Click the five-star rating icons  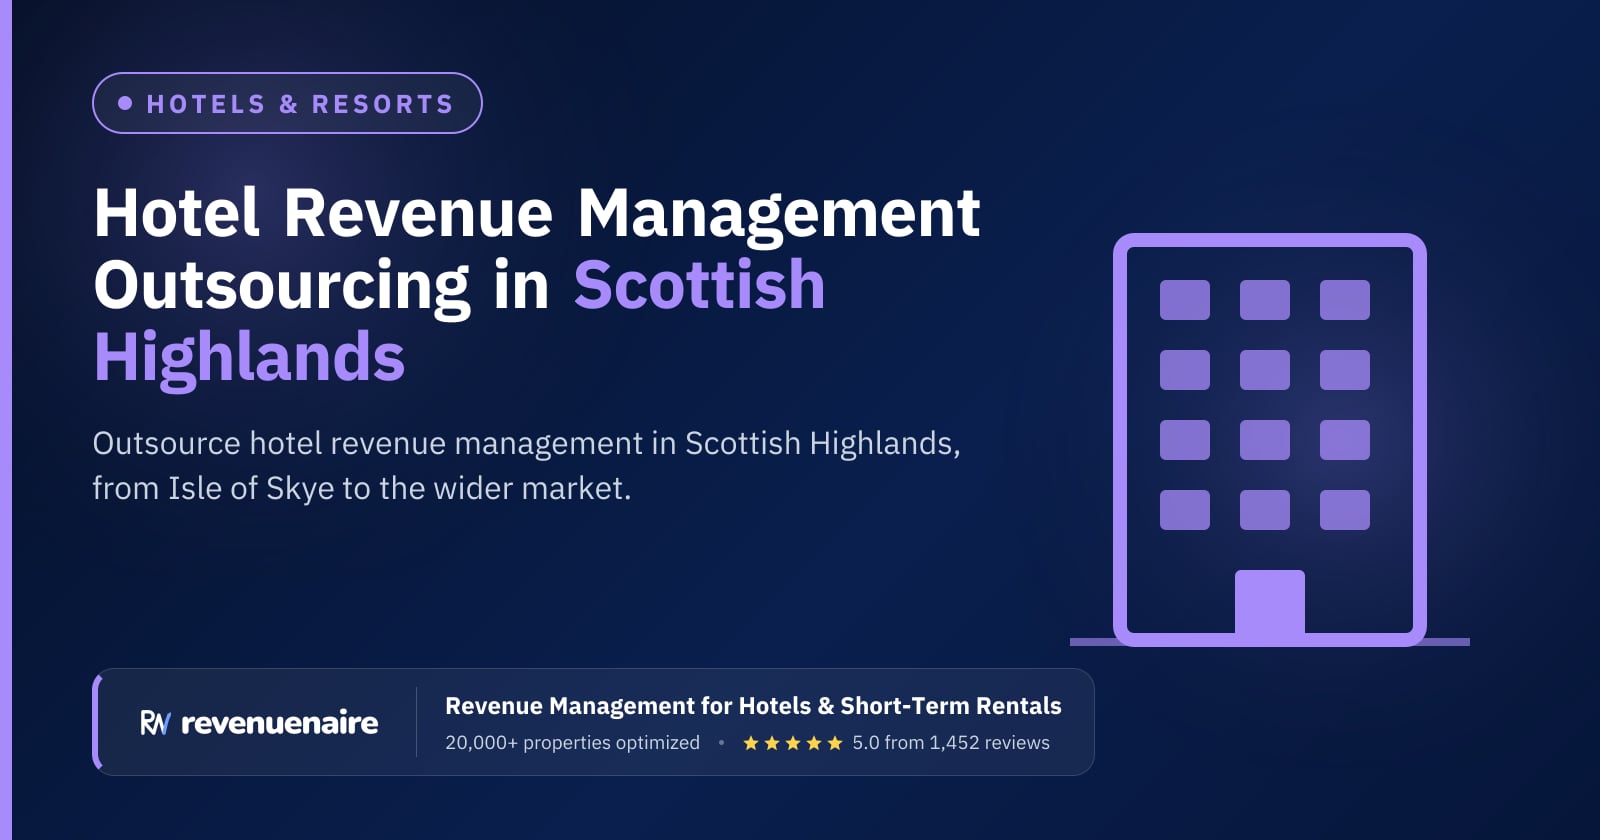pos(793,743)
